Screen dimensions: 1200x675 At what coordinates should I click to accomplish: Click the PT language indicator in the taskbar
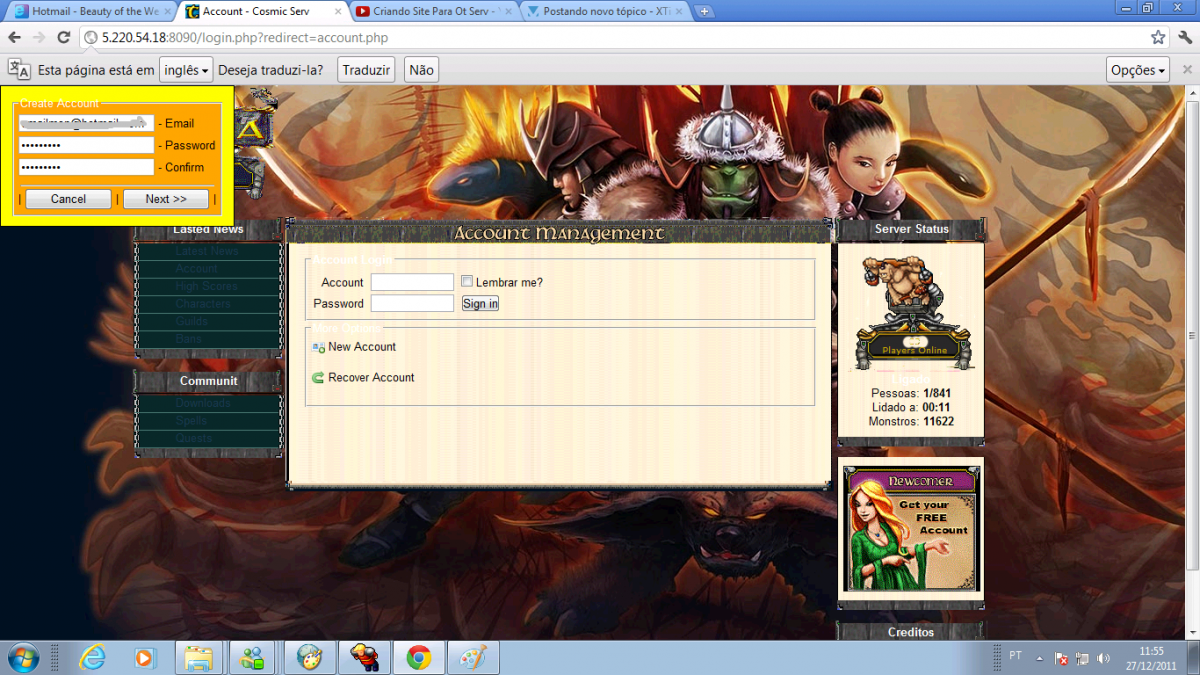1015,656
